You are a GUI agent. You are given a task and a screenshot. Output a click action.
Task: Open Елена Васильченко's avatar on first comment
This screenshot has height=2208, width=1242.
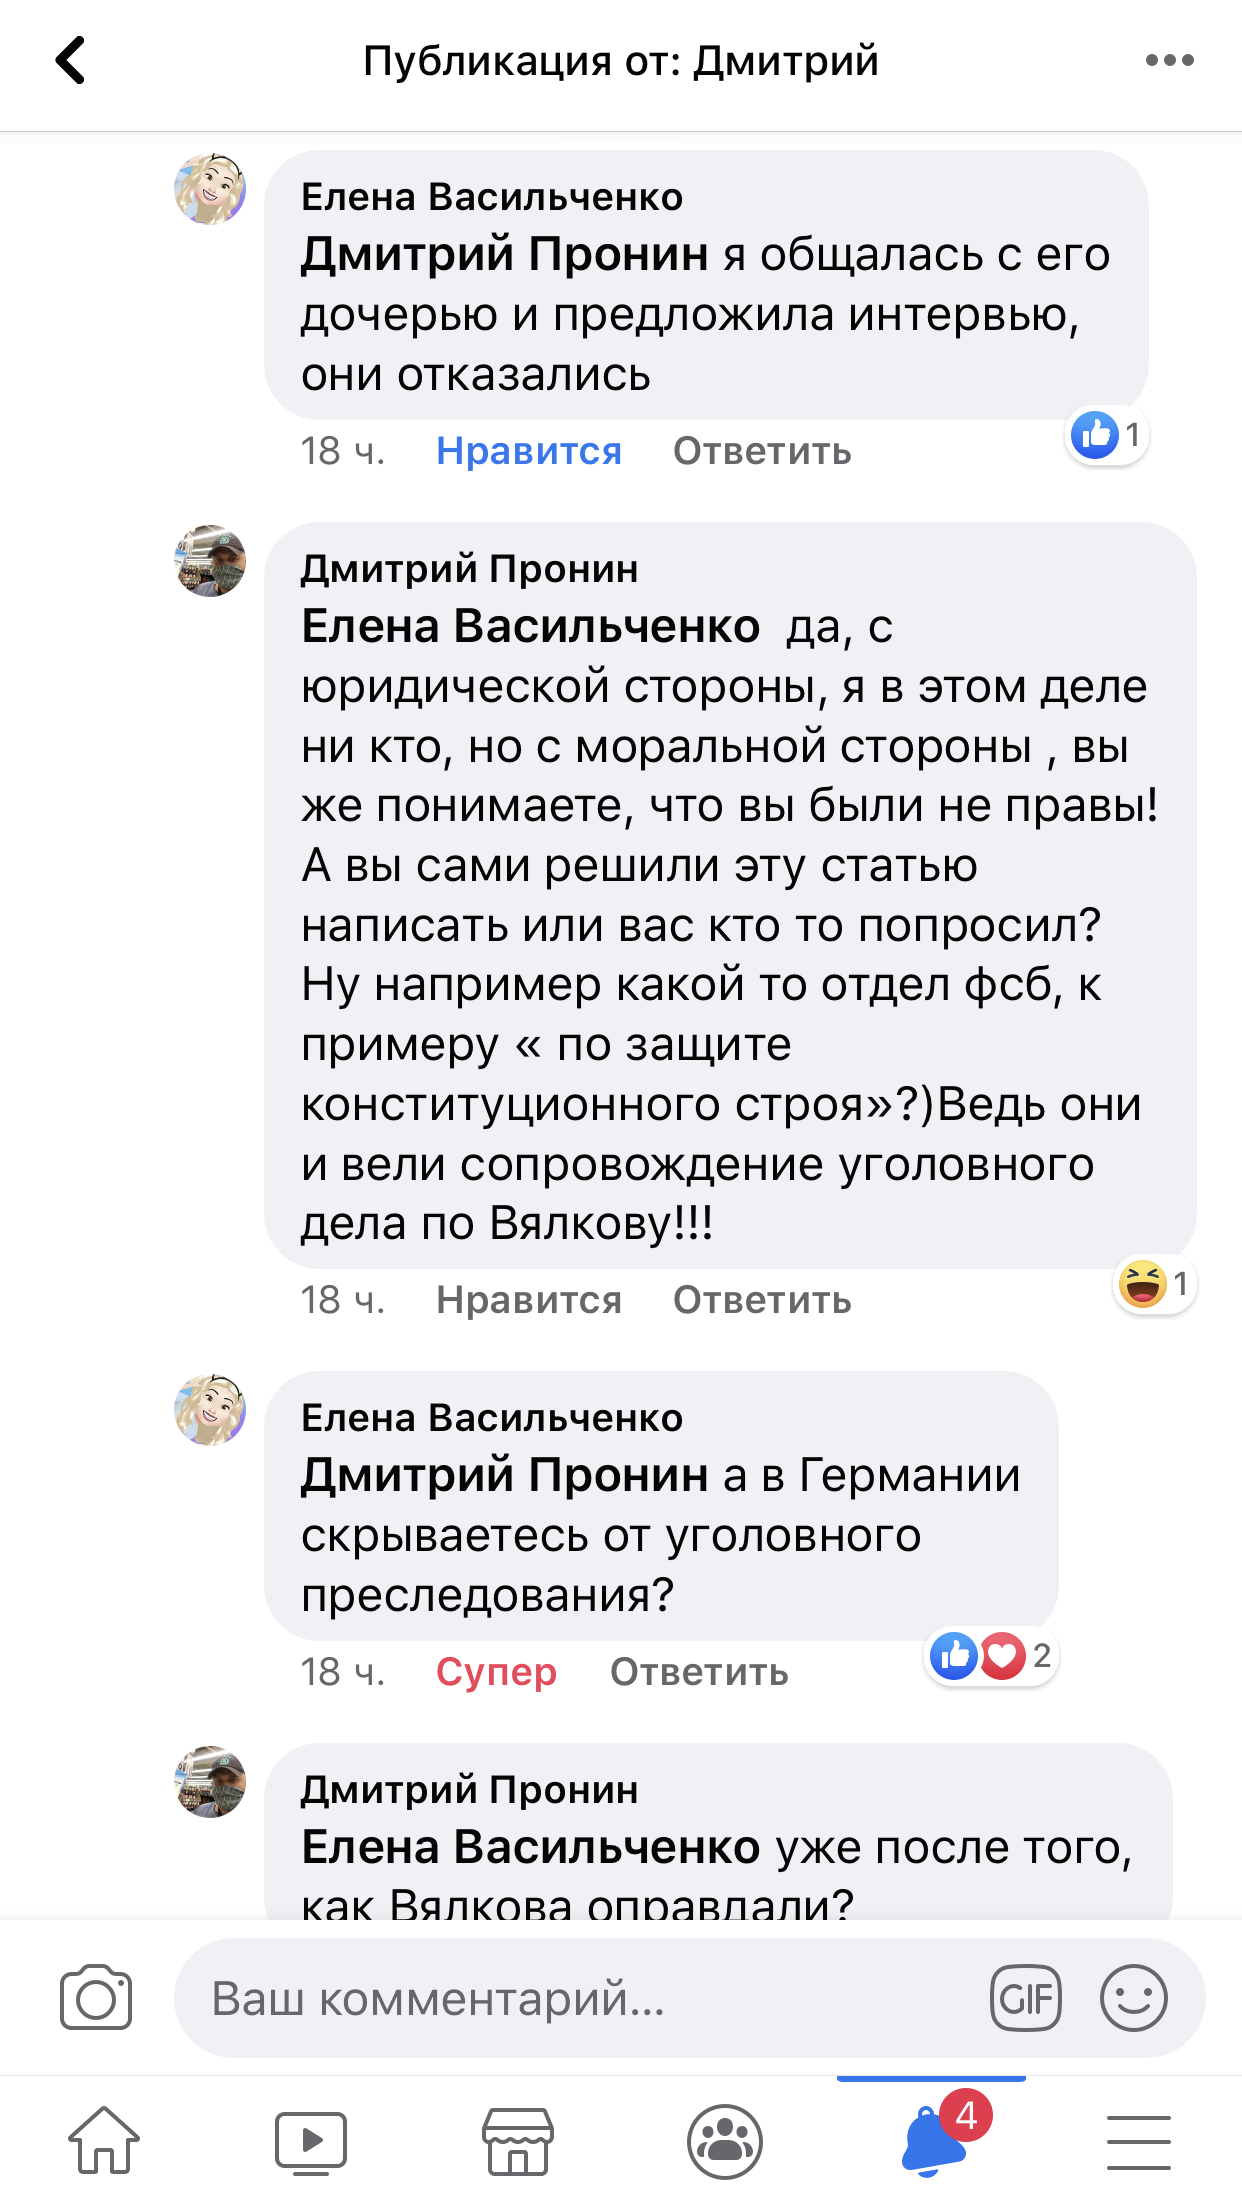click(x=210, y=188)
